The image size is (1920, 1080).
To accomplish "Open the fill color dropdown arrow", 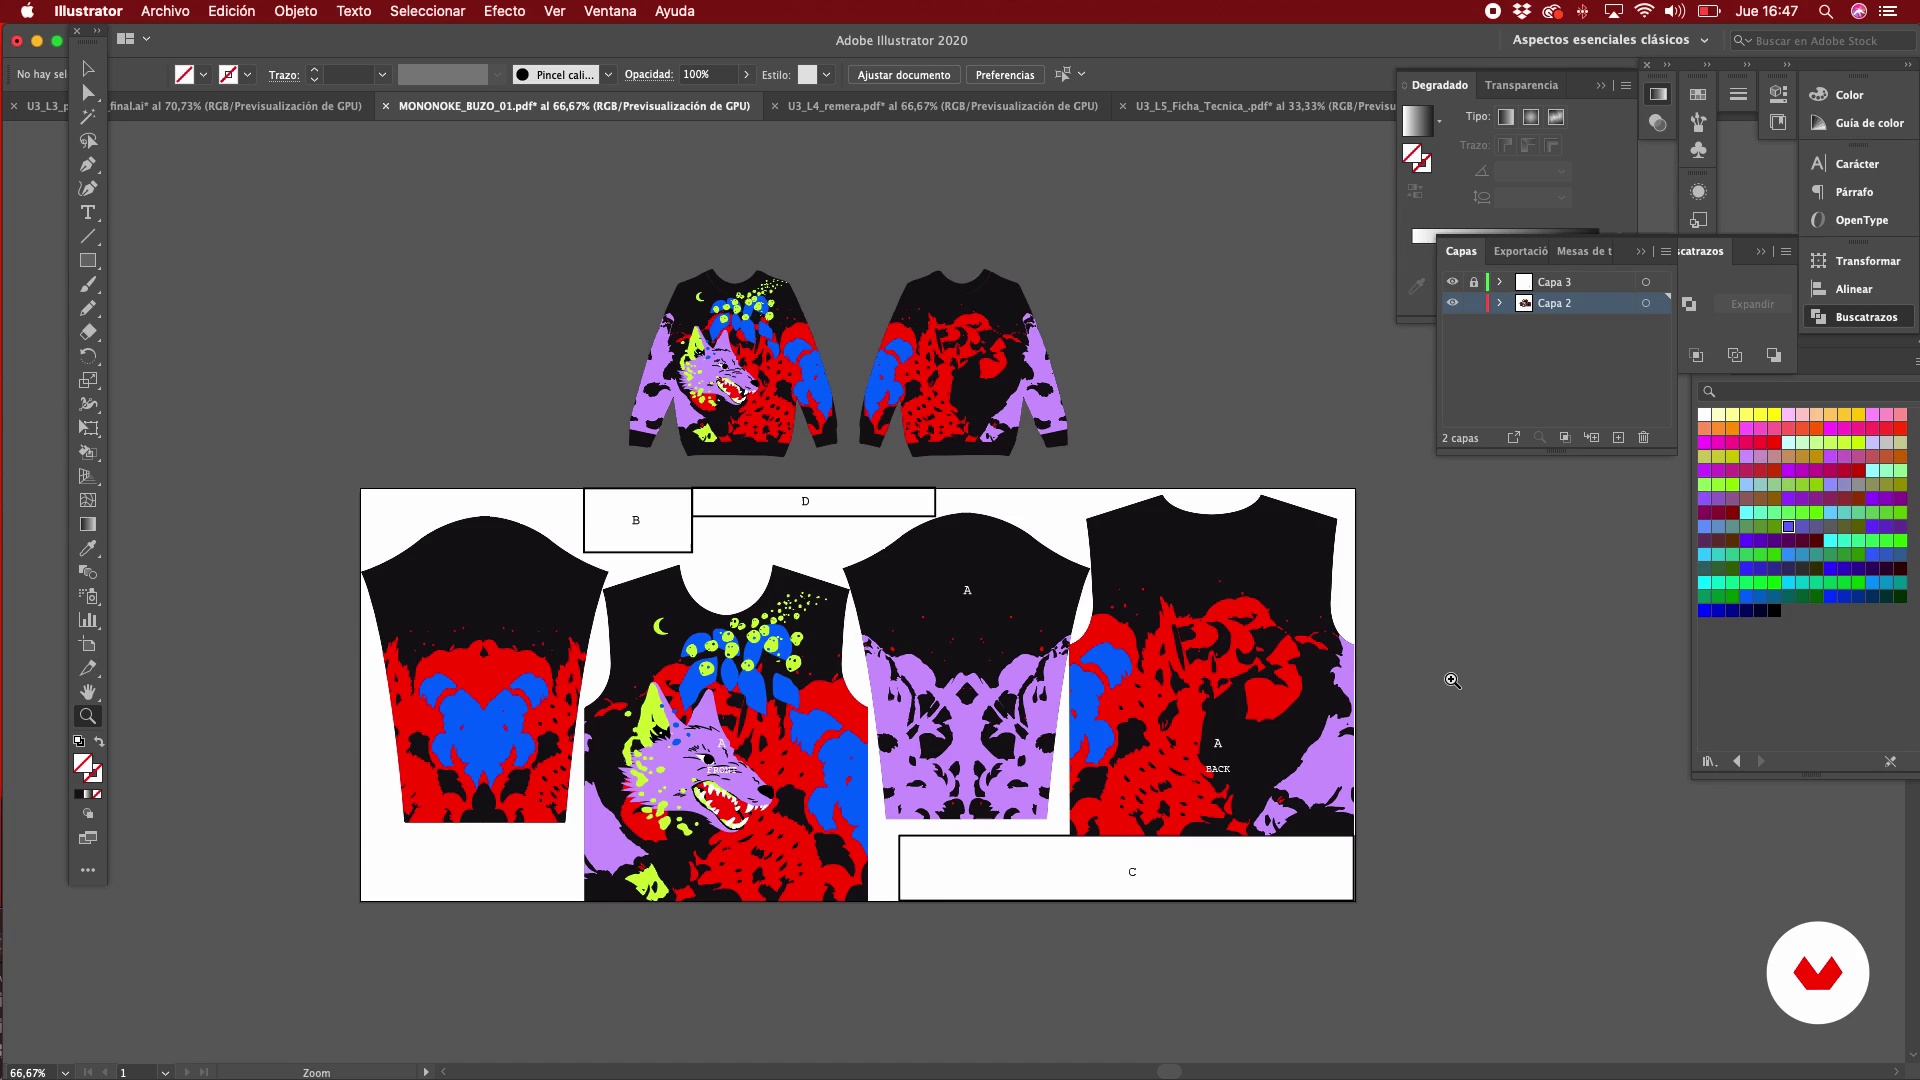I will click(x=204, y=75).
